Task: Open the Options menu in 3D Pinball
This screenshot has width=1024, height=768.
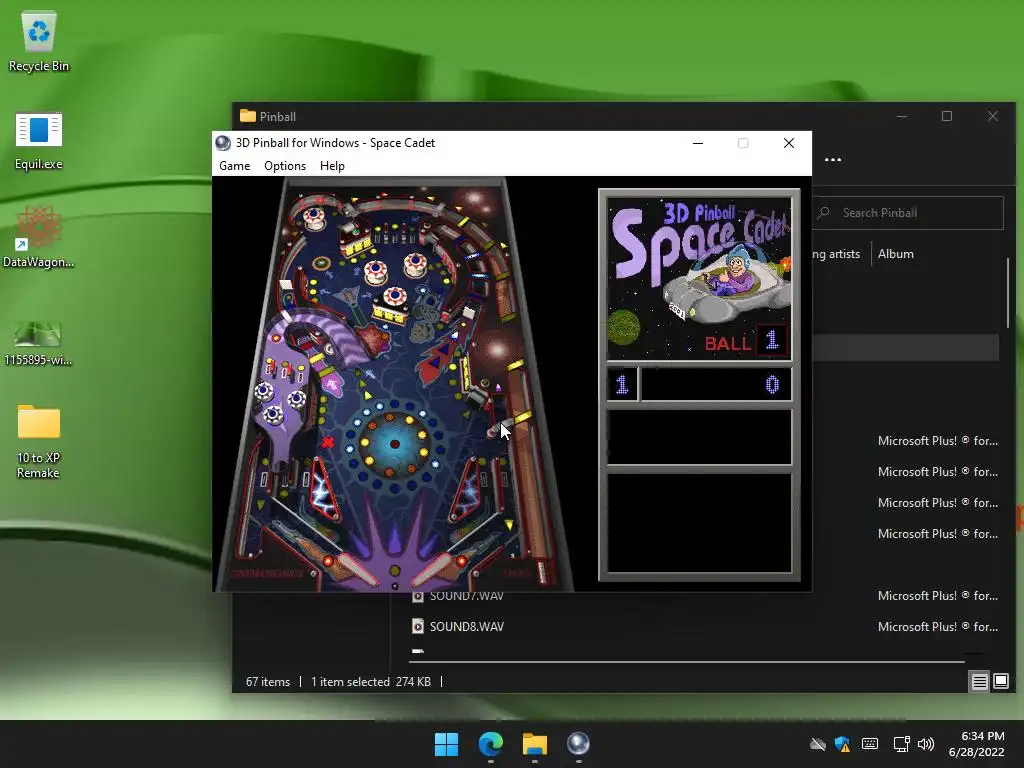Action: pos(285,166)
